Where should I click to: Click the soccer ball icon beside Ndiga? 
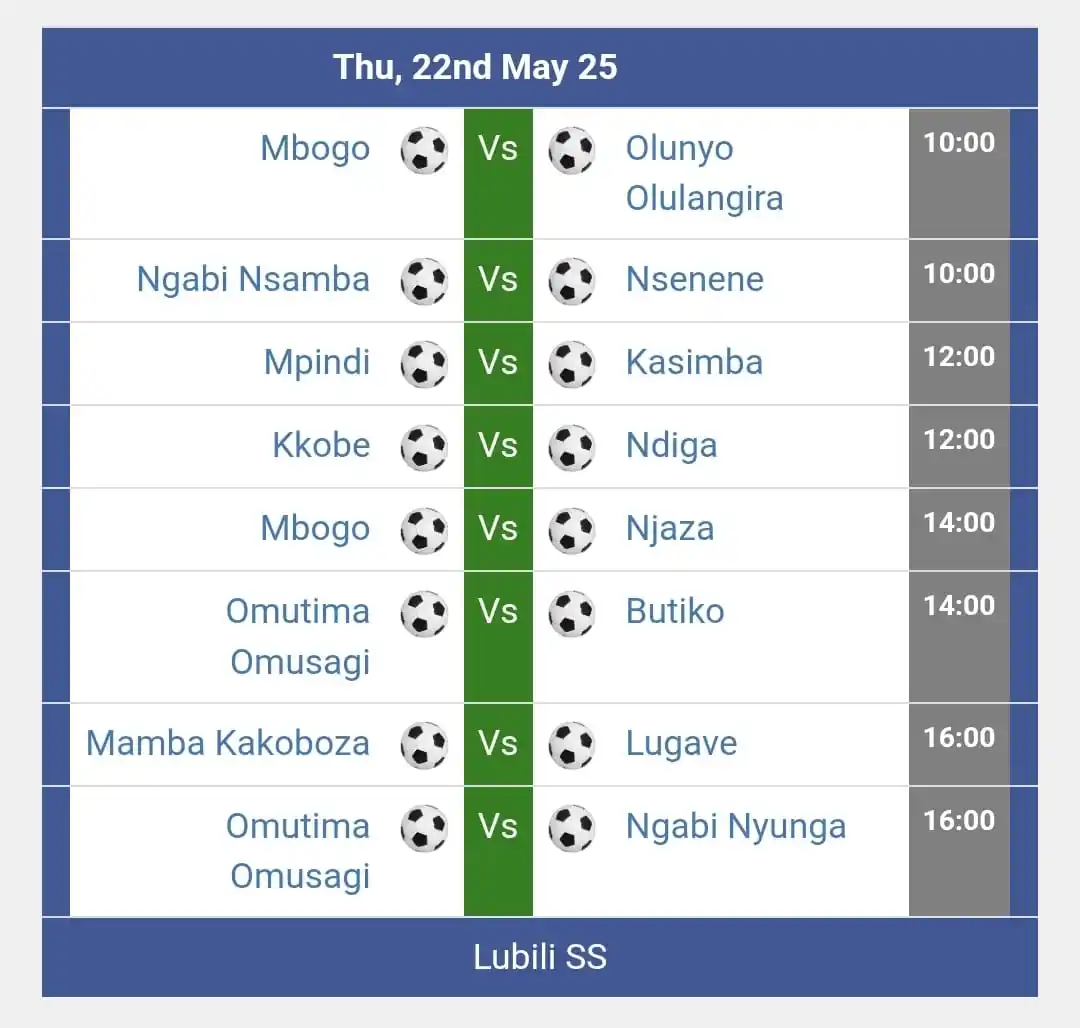click(572, 447)
